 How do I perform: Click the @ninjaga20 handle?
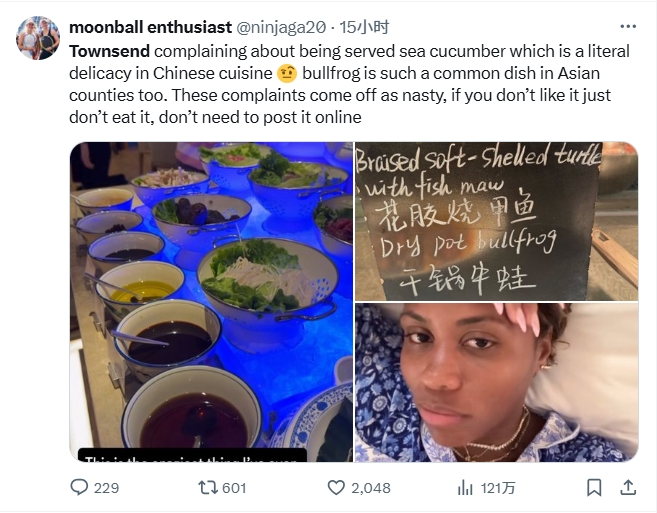pos(281,27)
